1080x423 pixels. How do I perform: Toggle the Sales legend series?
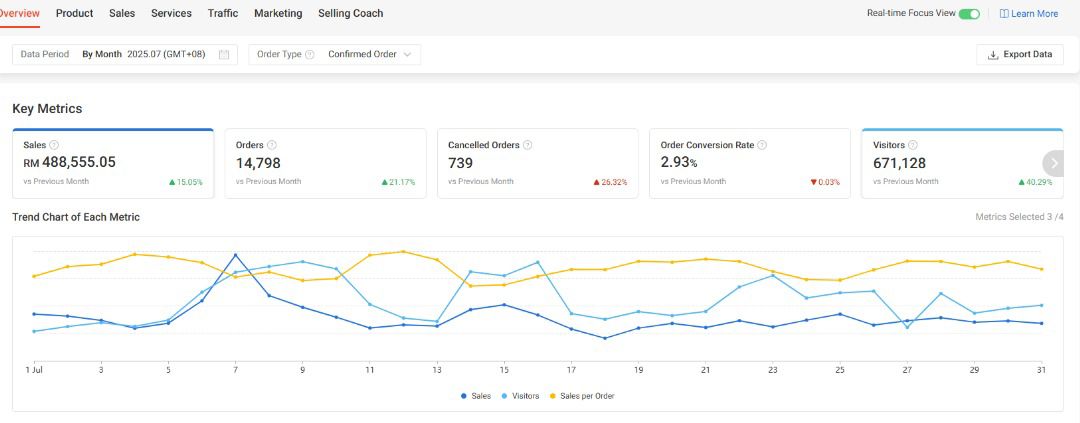click(x=476, y=396)
